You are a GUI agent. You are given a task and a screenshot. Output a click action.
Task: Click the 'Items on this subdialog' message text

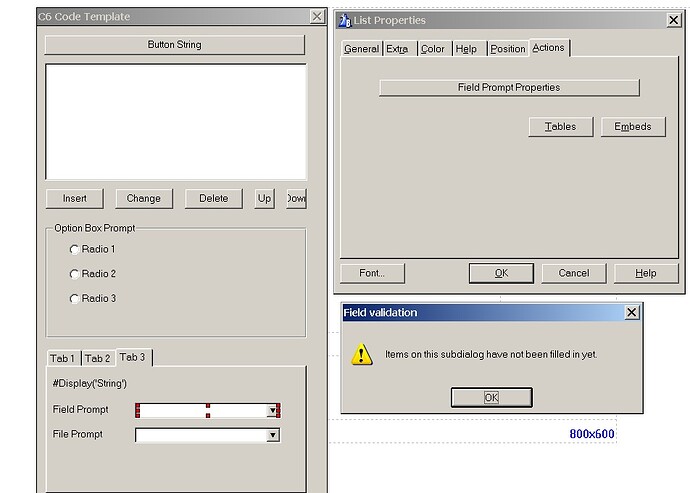(x=491, y=354)
